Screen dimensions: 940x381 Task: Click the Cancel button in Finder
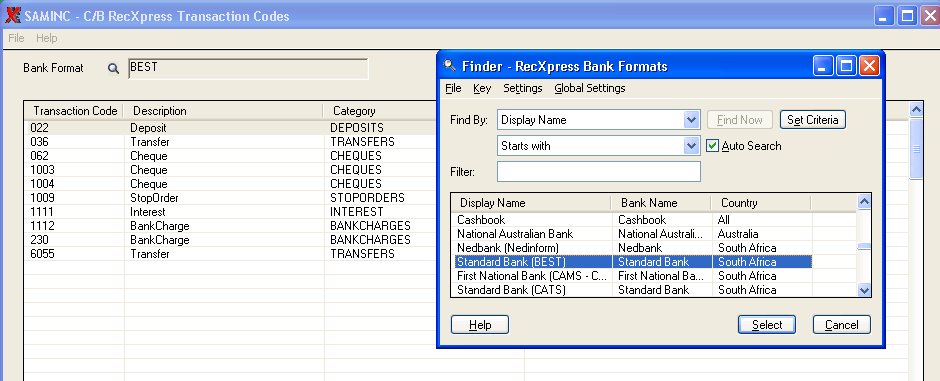[842, 325]
